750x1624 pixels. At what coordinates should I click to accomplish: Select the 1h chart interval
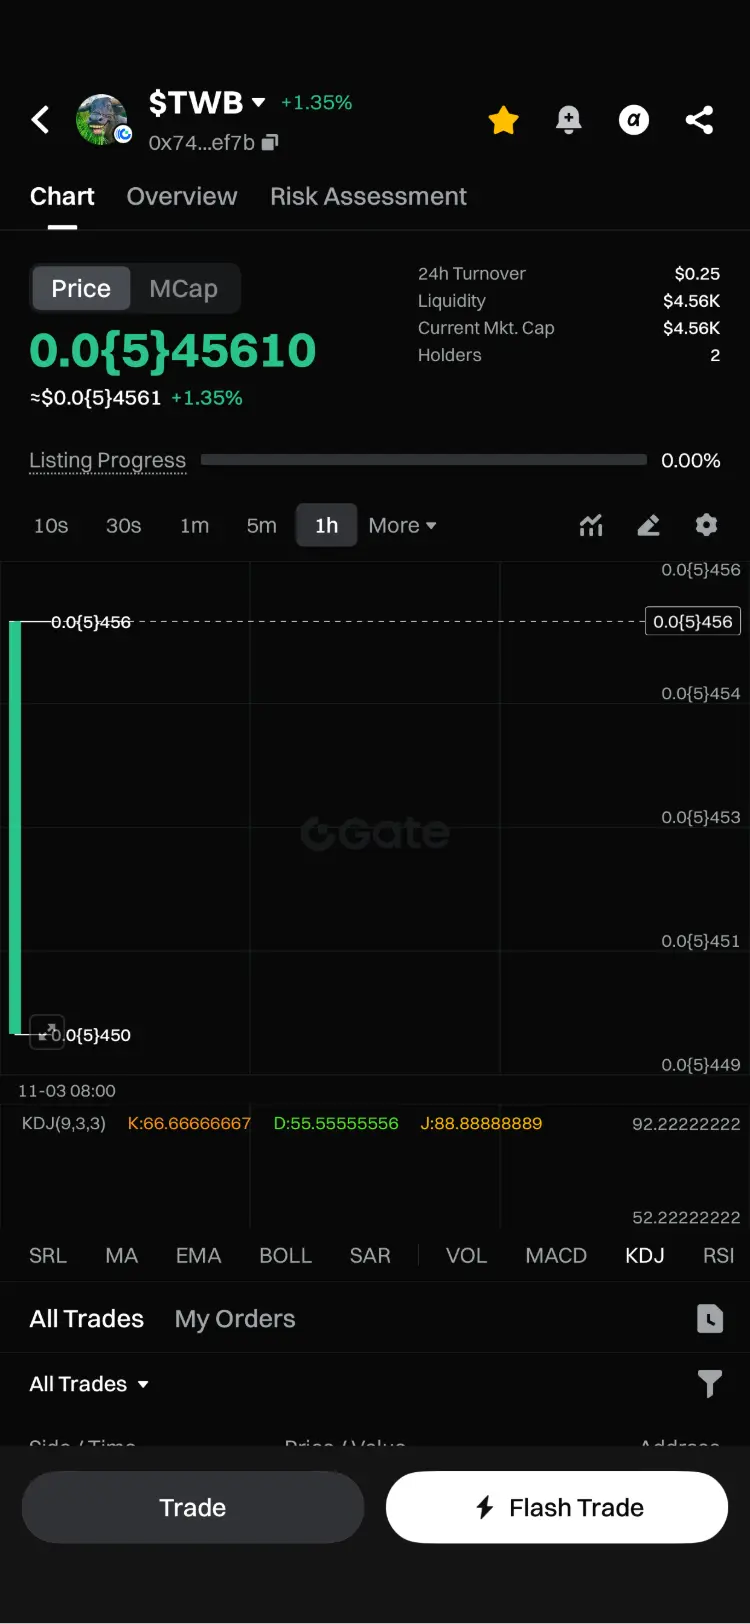[326, 525]
